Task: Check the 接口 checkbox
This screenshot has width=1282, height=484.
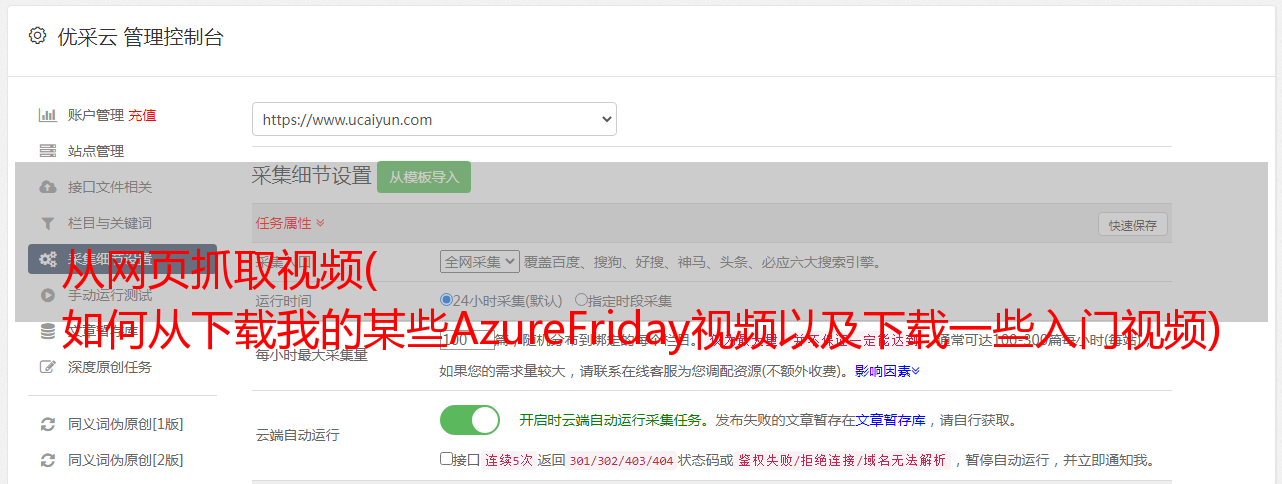Action: click(446, 459)
